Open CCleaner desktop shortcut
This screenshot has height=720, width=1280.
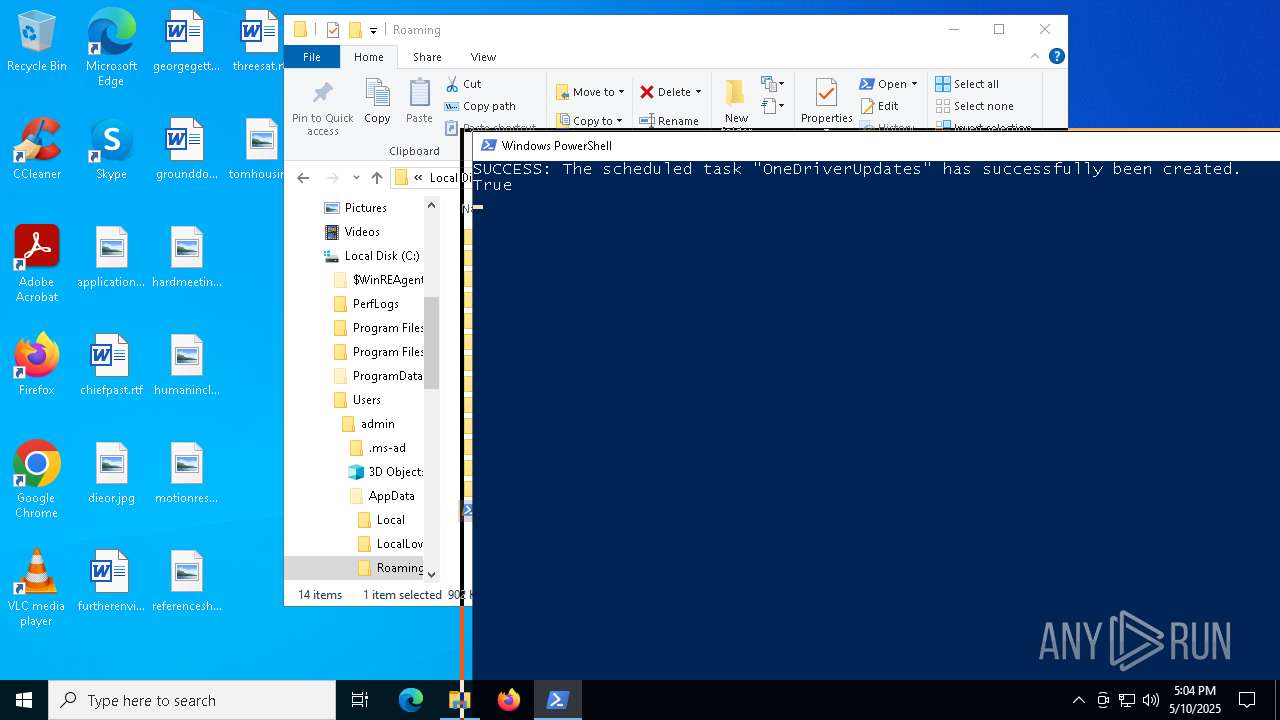(37, 149)
